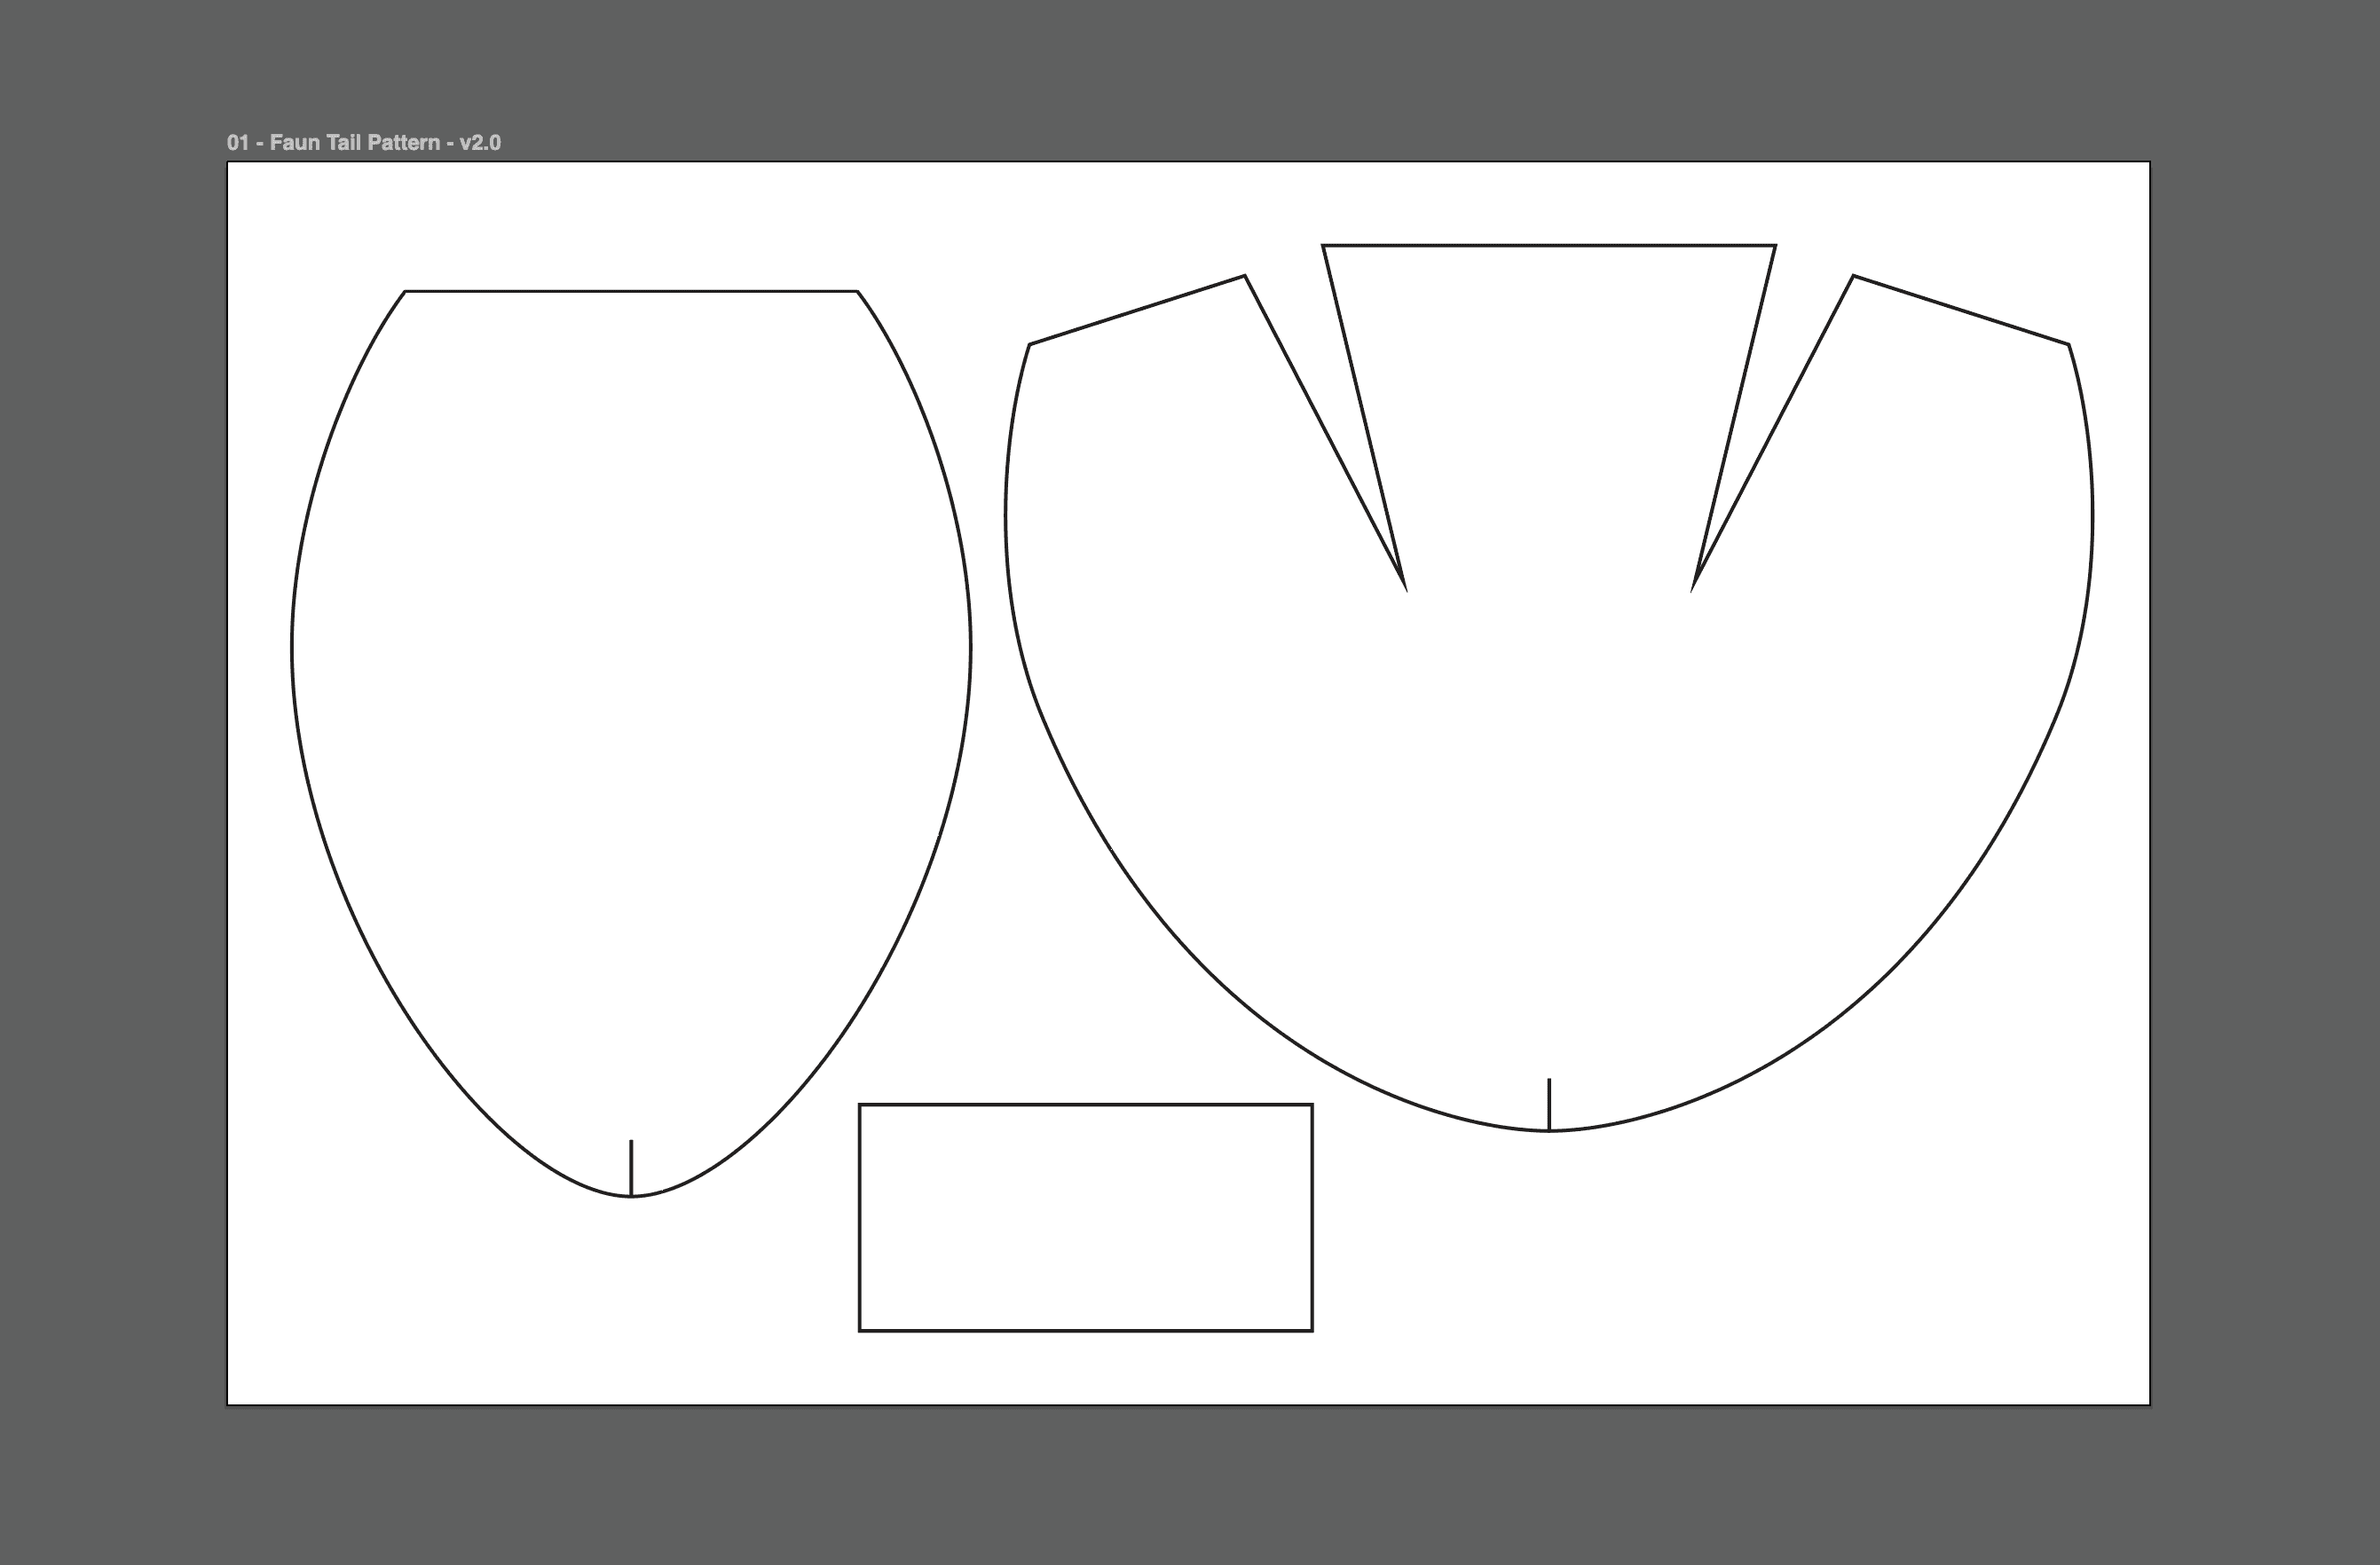The width and height of the screenshot is (2380, 1565).
Task: Select the rectangle's bottom-right corner point
Action: pyautogui.click(x=1312, y=1331)
